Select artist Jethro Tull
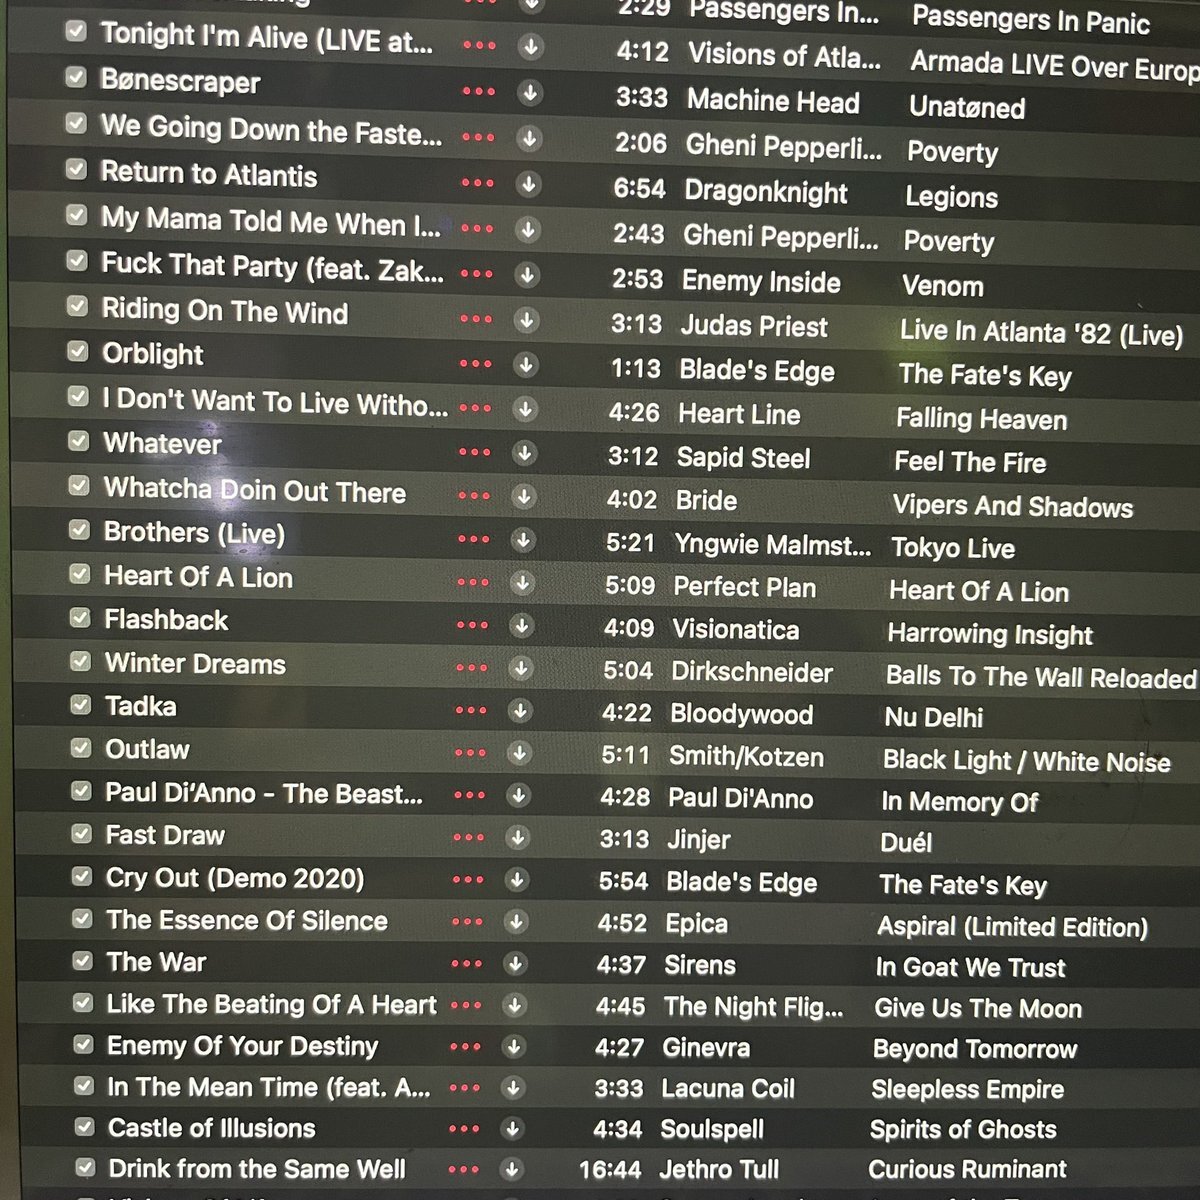The image size is (1200, 1200). click(719, 1169)
